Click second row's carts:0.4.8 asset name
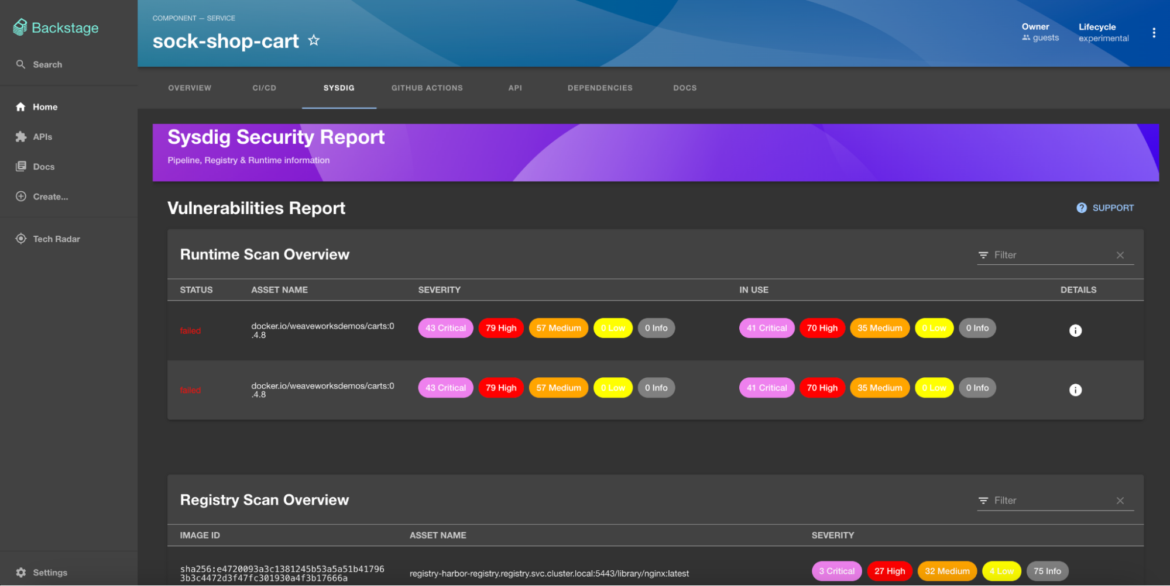 click(322, 390)
